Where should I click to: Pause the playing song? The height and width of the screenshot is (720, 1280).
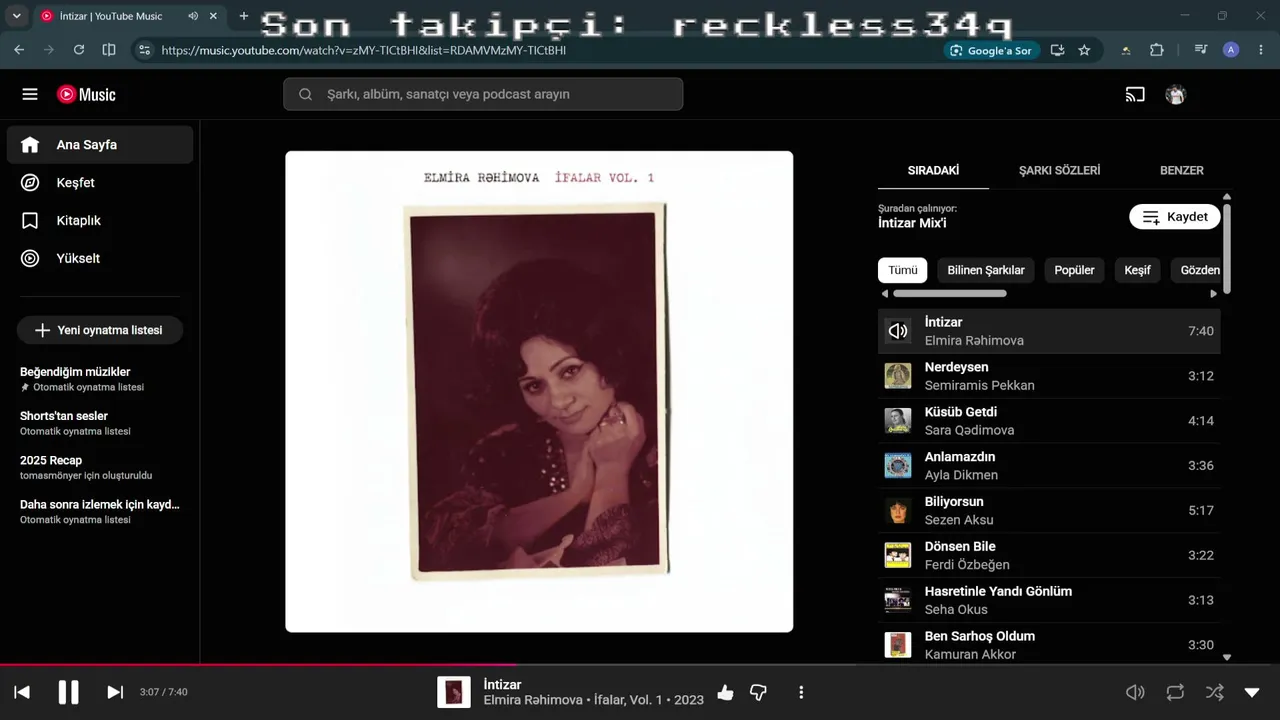68,692
